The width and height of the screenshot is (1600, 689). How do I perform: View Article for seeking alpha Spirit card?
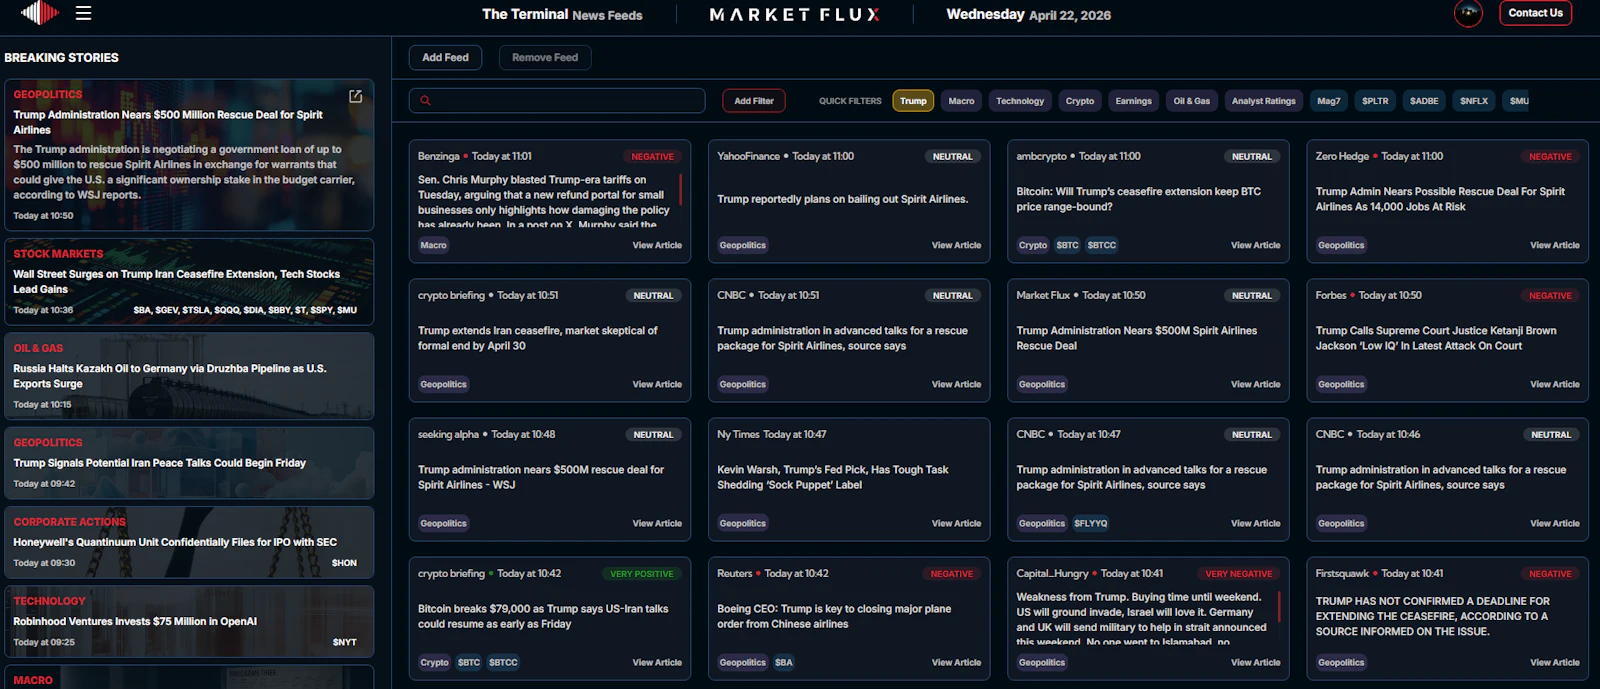click(657, 523)
